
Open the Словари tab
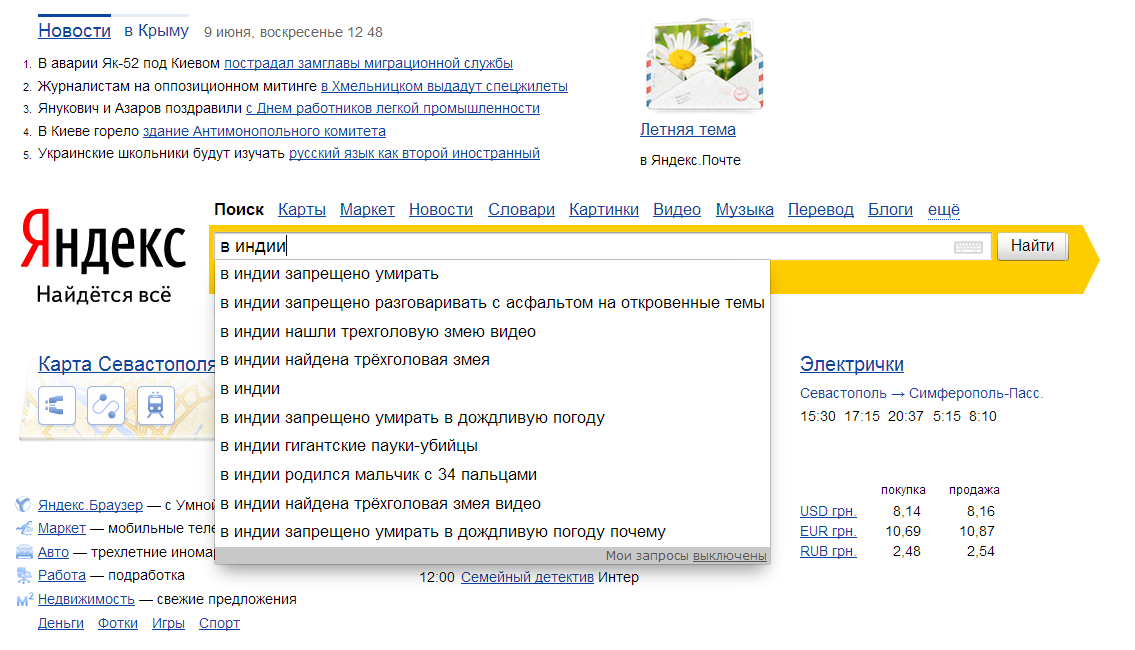click(521, 210)
